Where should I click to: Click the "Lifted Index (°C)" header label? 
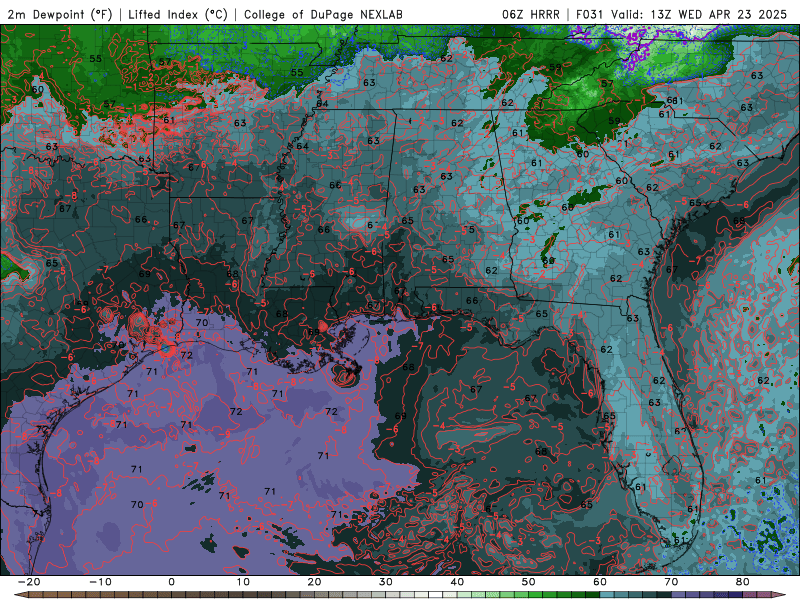coord(178,14)
